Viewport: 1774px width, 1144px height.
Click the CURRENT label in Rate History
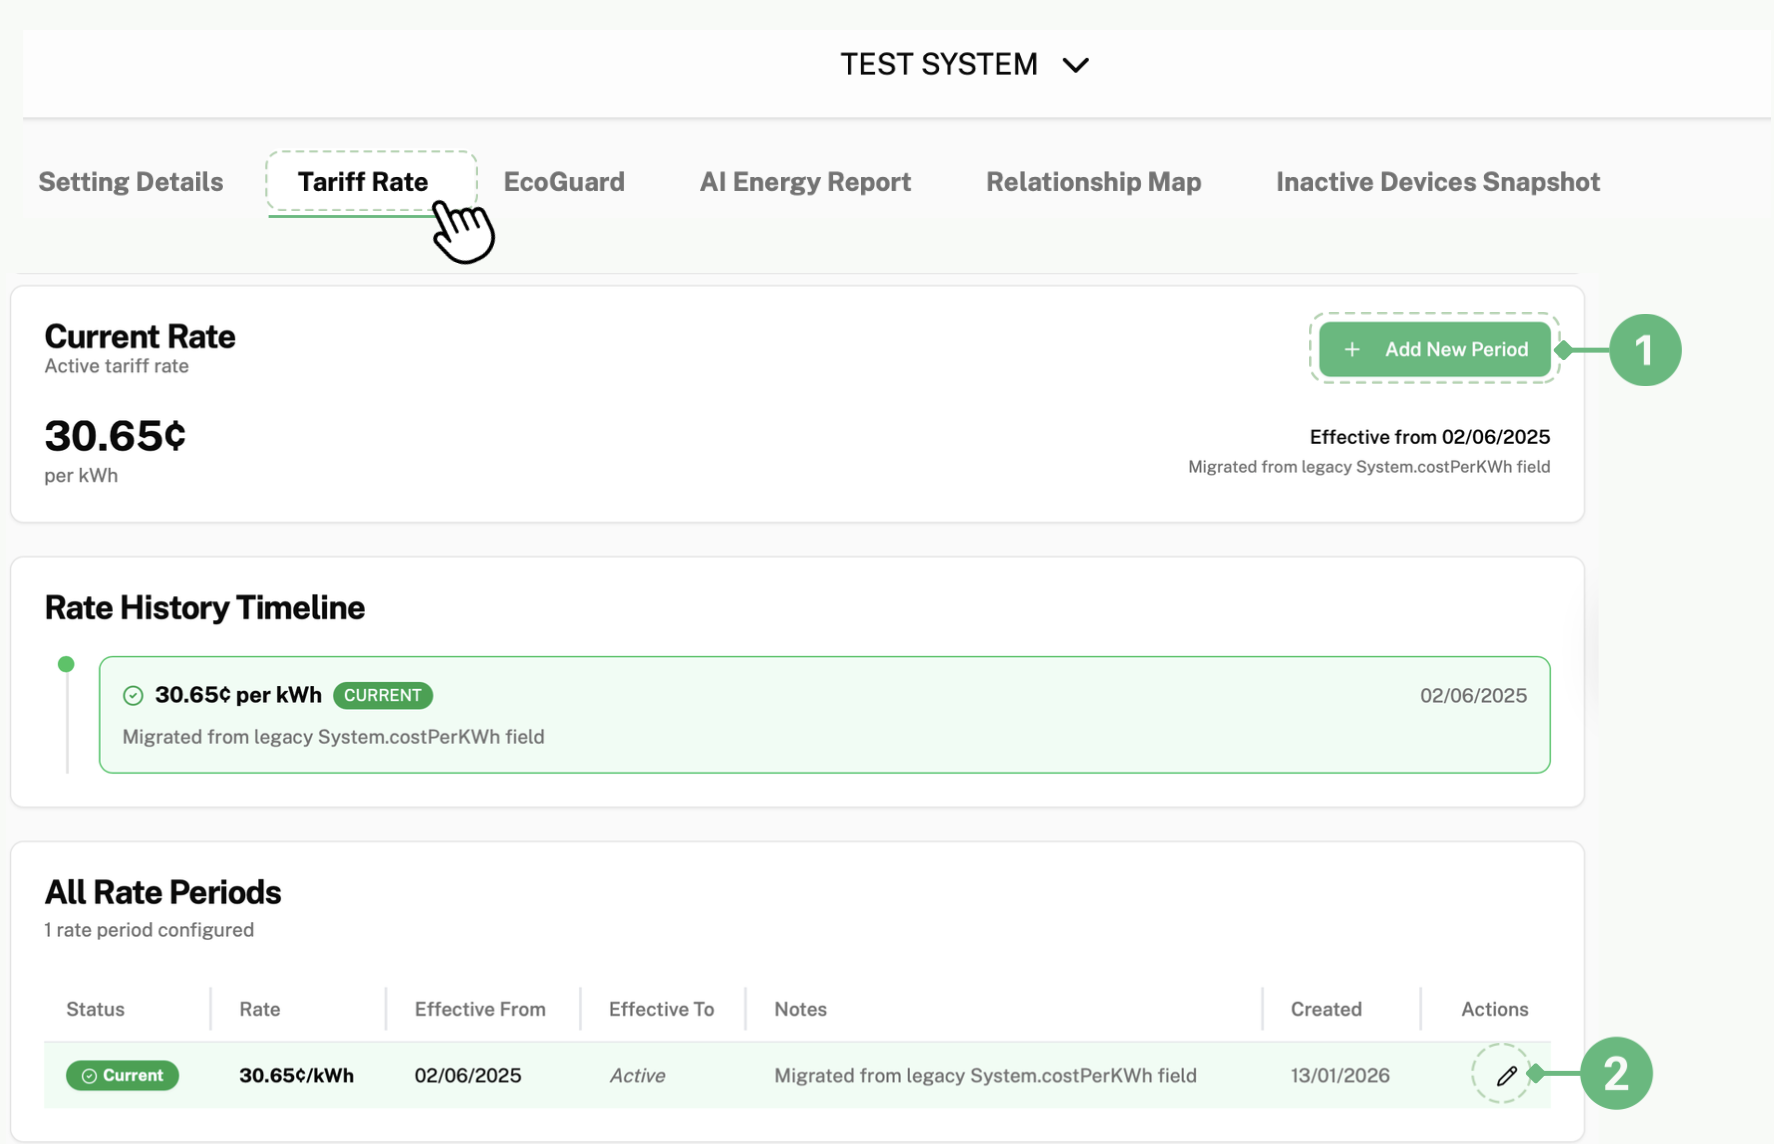[x=382, y=696]
